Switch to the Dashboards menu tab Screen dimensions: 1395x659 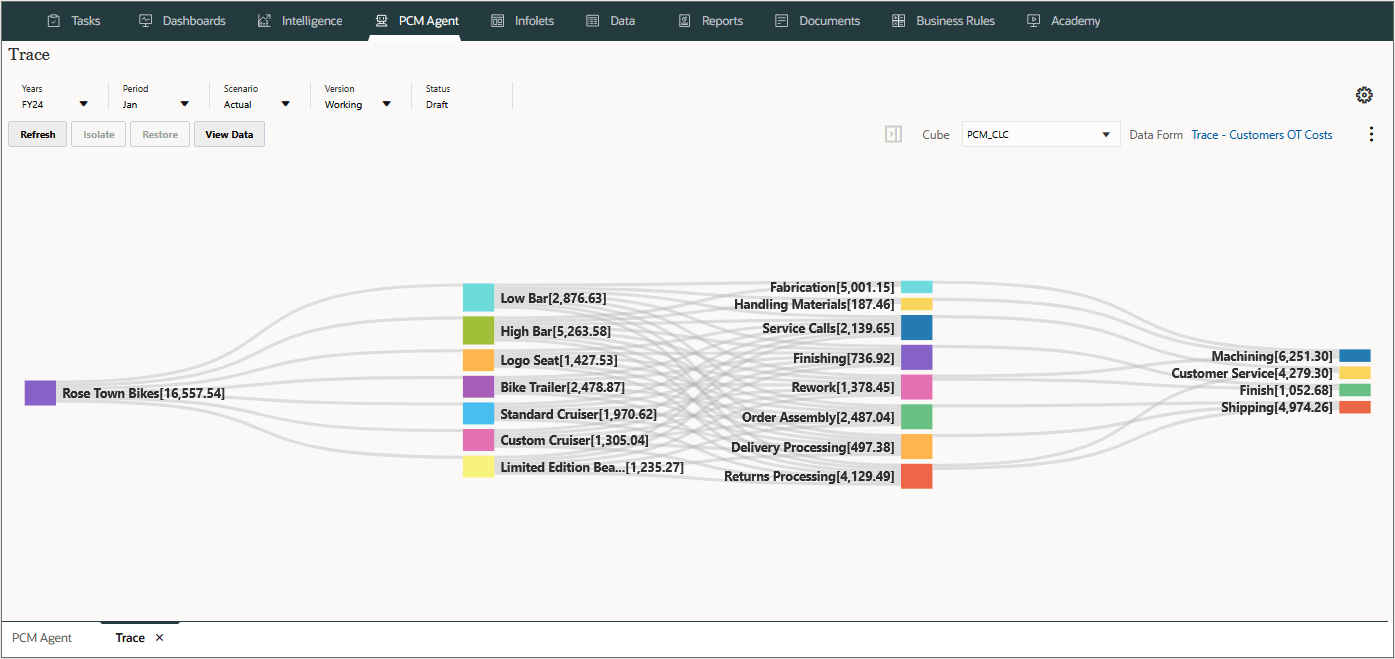tap(182, 20)
